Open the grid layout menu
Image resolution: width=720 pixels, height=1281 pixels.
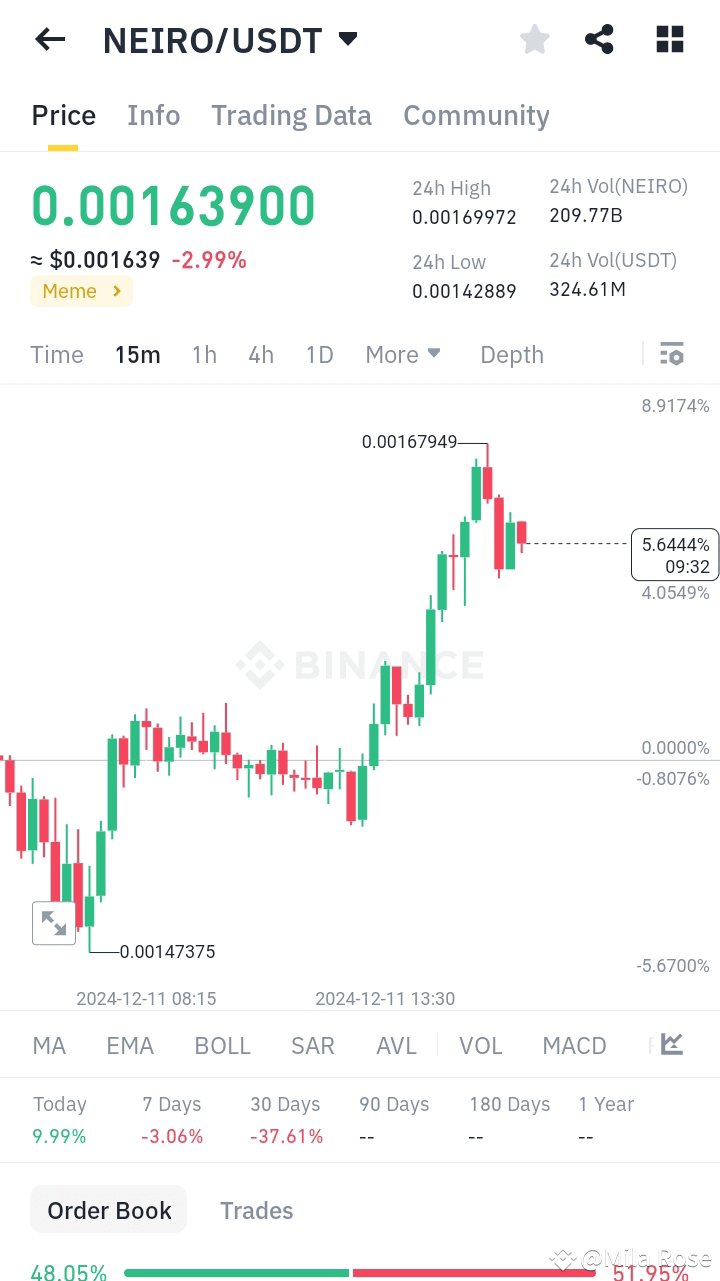pos(668,39)
